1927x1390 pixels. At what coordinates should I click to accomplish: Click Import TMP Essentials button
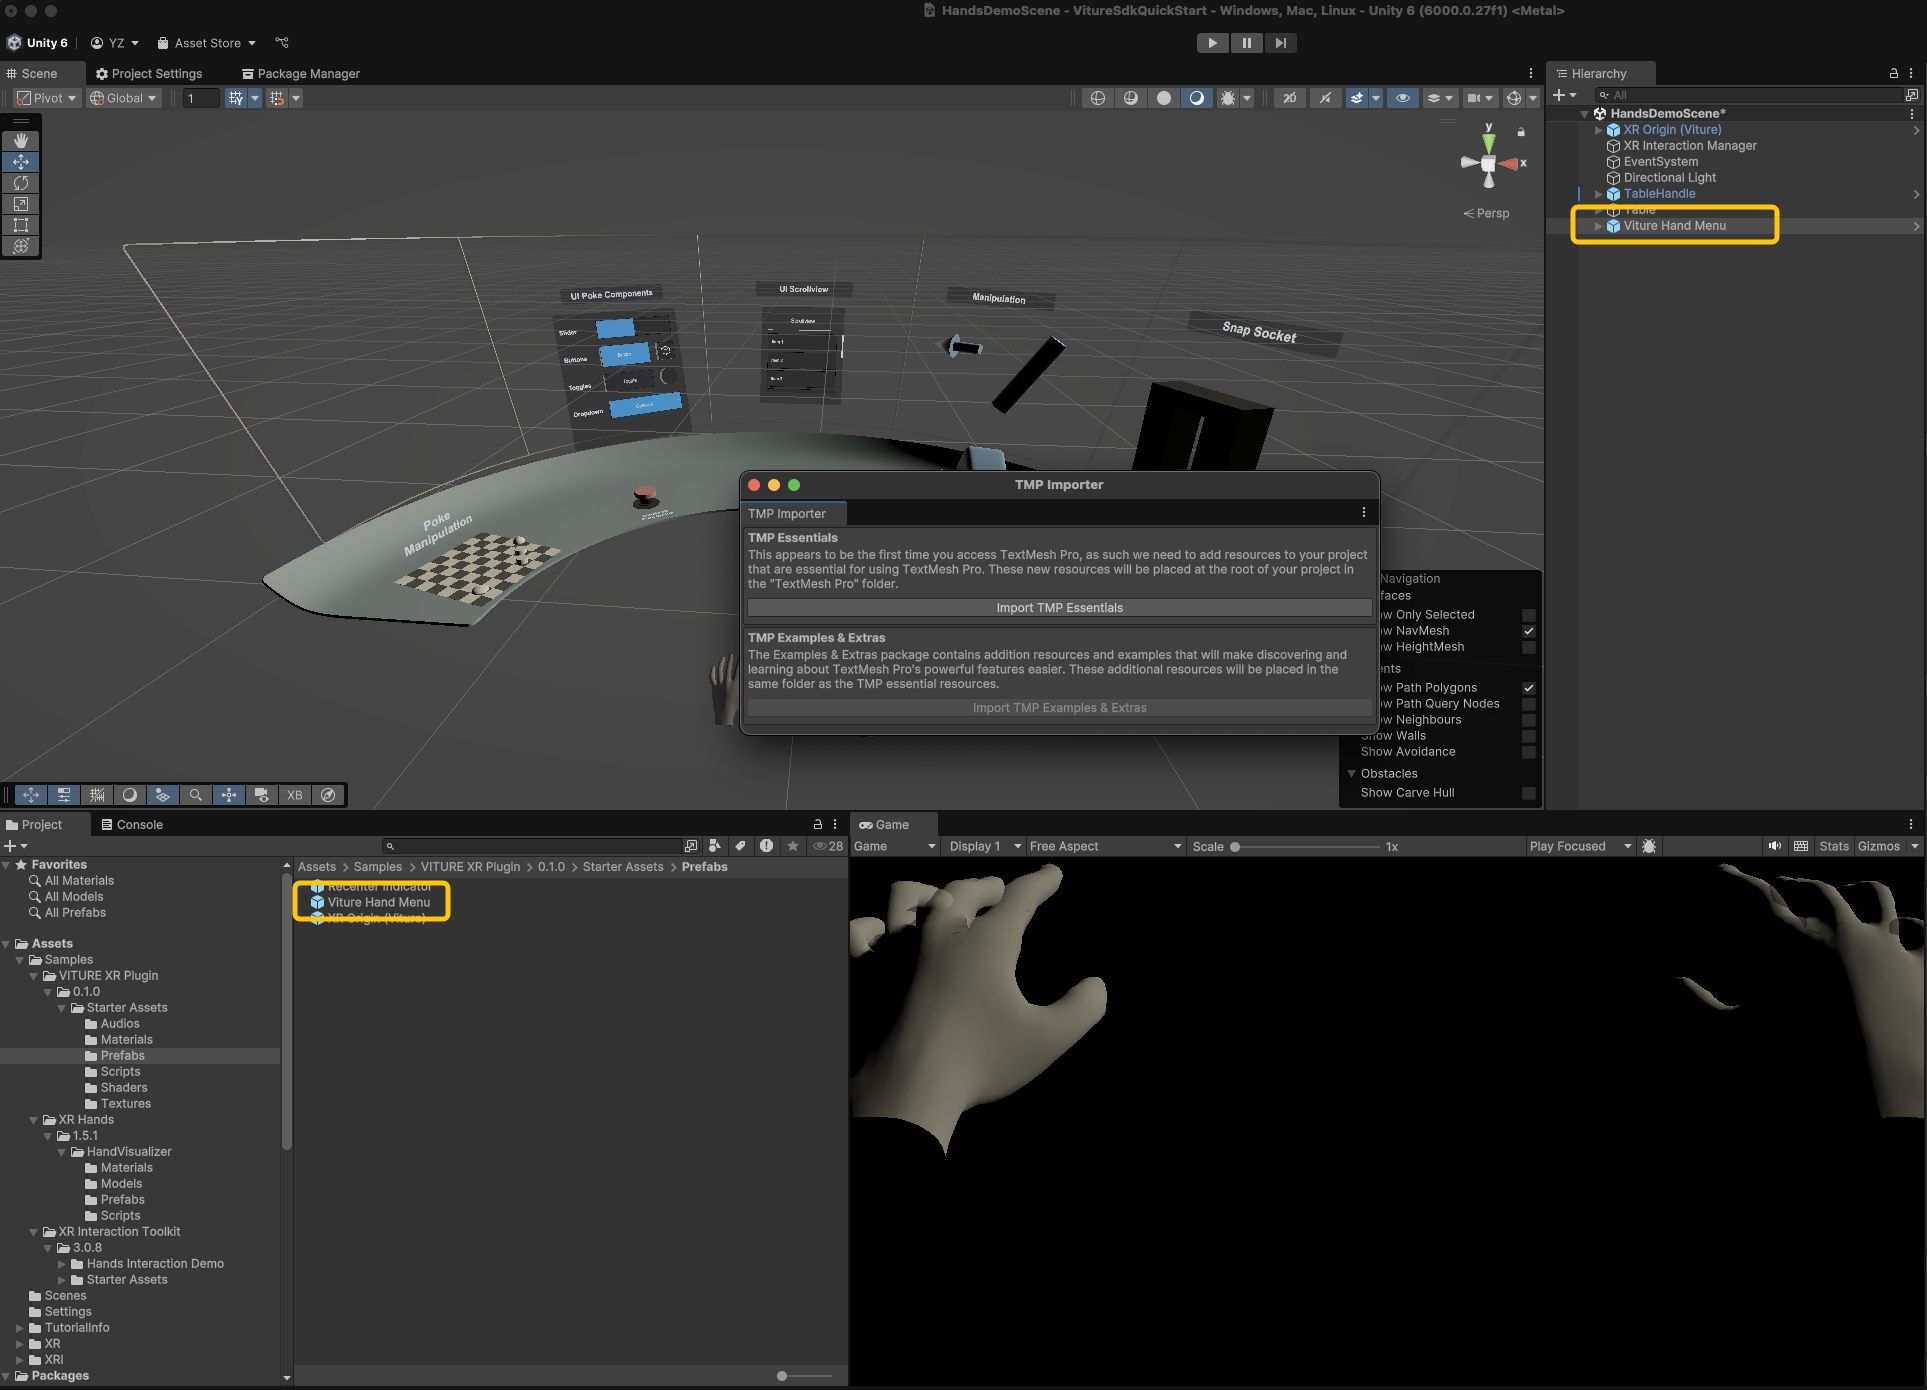1059,608
